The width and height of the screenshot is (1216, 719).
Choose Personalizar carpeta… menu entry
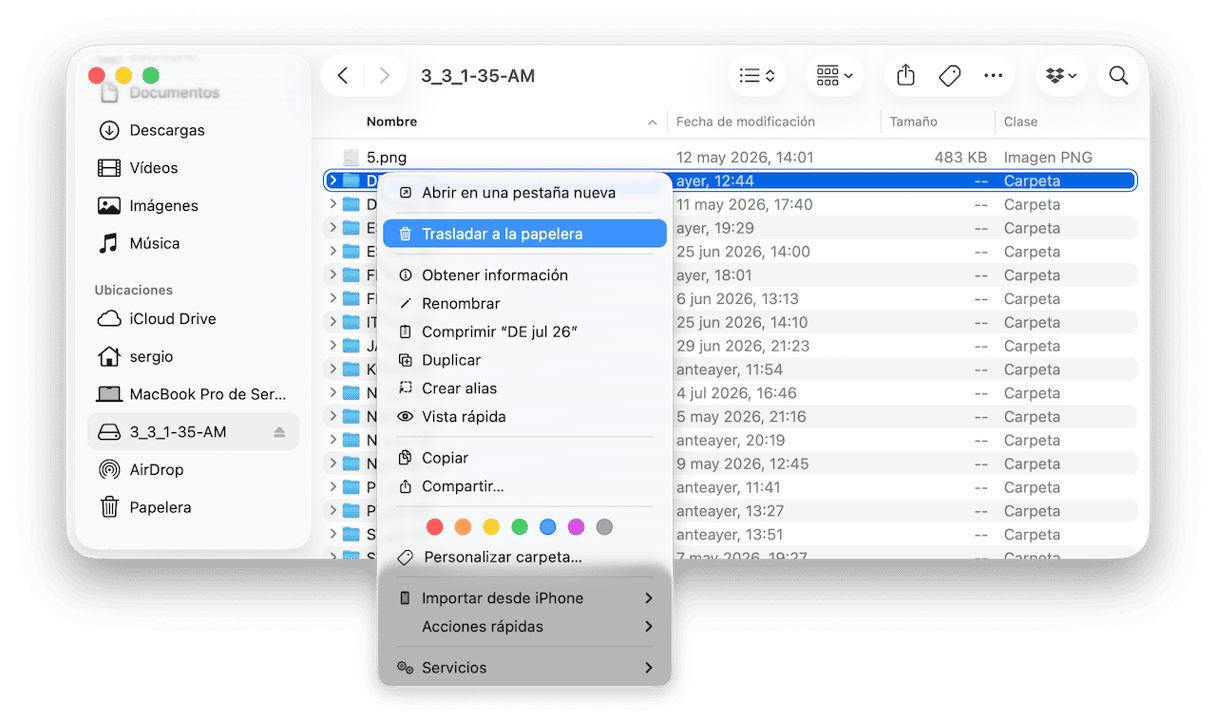pyautogui.click(x=525, y=557)
